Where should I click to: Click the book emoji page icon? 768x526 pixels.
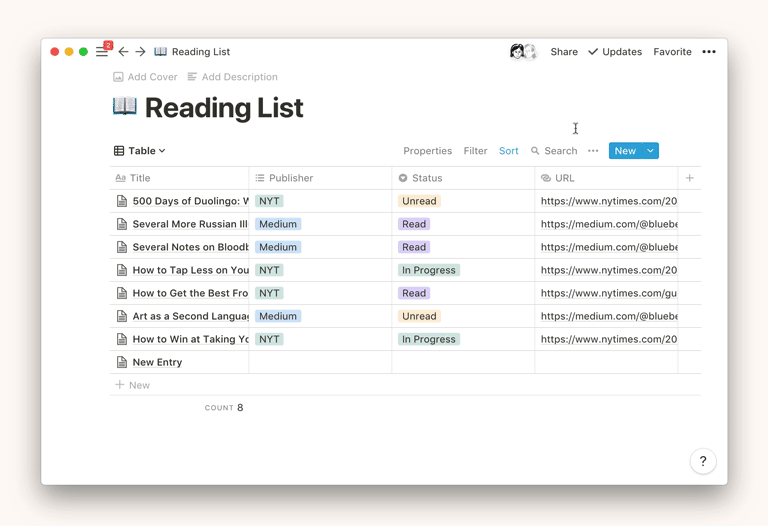pos(125,106)
